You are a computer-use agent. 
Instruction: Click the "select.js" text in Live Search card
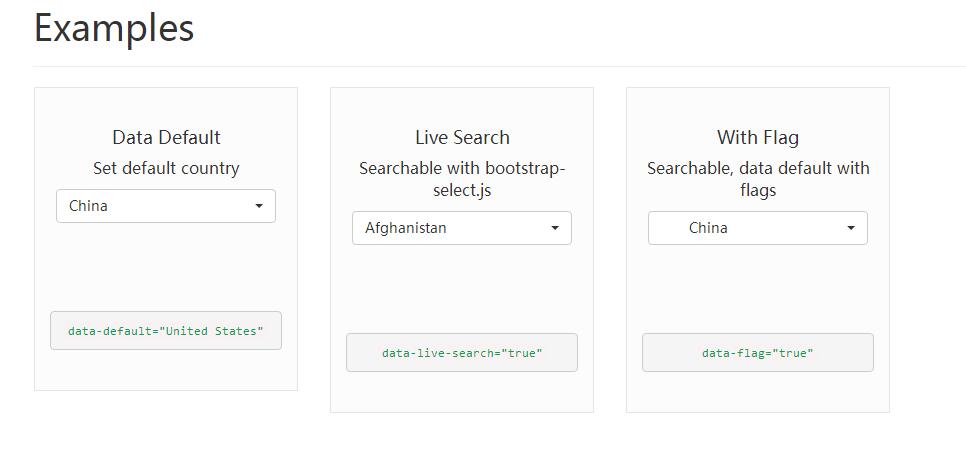[x=462, y=190]
